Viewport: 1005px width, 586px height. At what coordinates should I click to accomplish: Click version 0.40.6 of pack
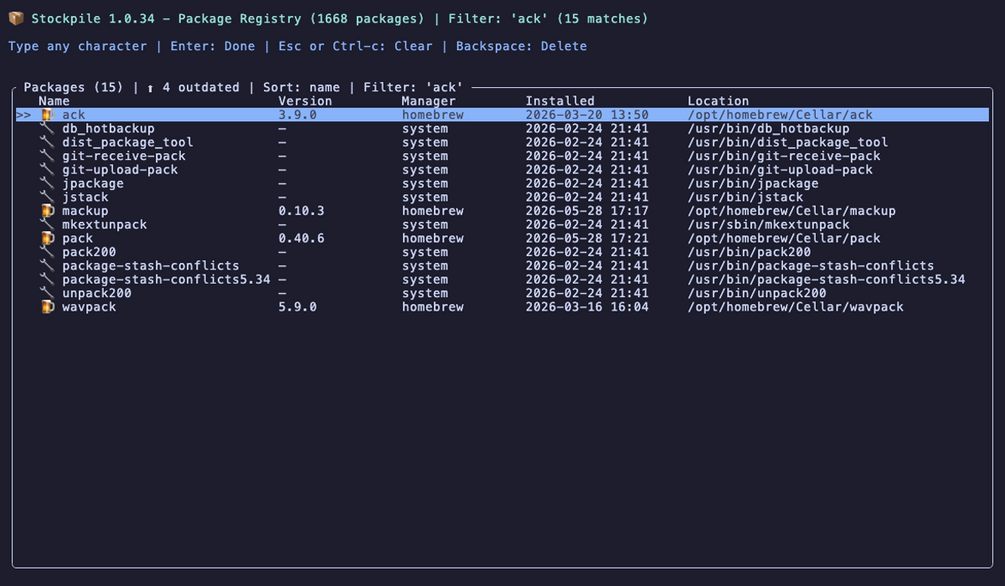coord(301,239)
